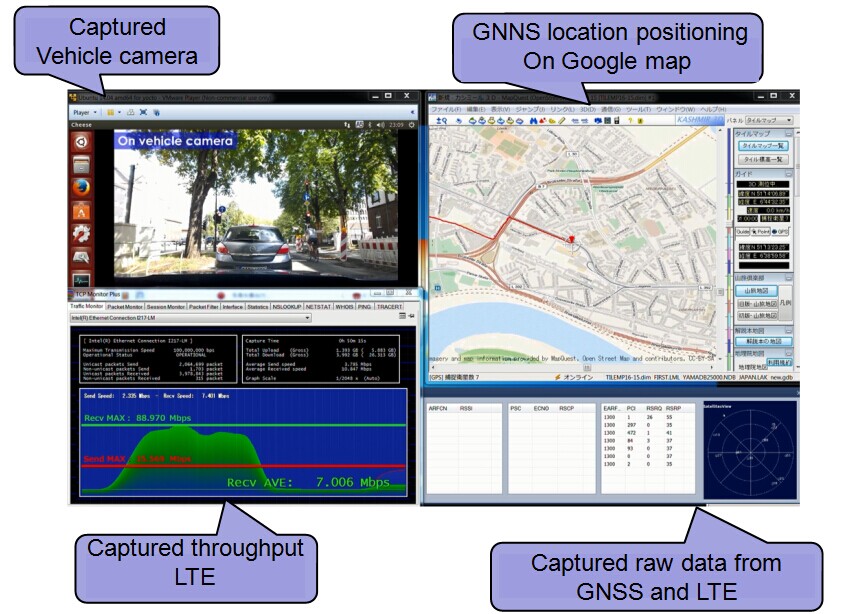Screen dimensions: 858x614
Task: Click the pencil edit tool in Kashmir toolbar
Action: point(561,120)
